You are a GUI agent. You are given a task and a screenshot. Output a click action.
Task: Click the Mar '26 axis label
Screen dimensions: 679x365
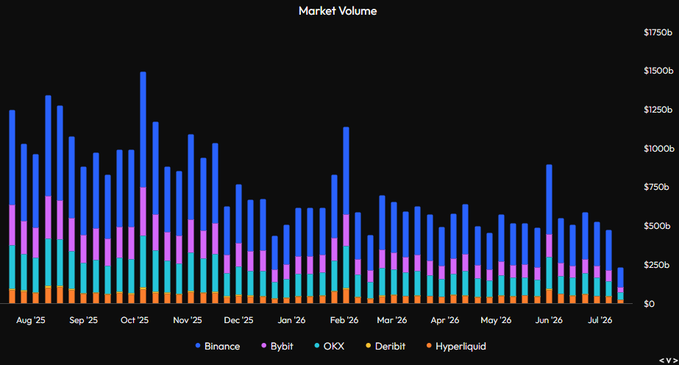[x=392, y=320]
